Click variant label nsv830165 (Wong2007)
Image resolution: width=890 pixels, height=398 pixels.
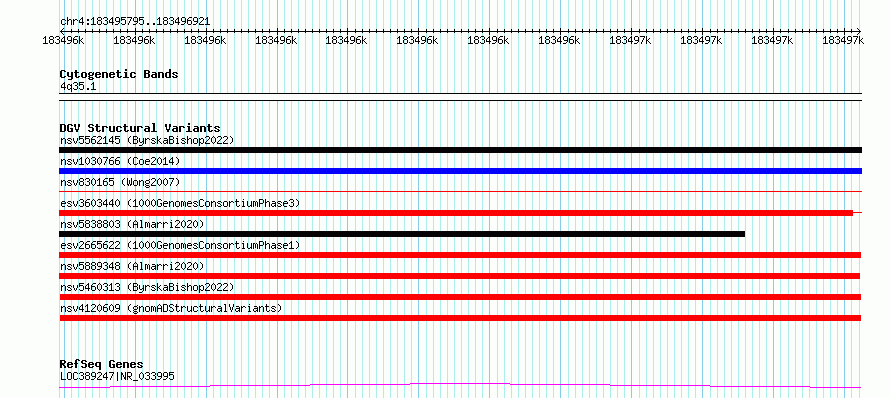[x=120, y=182]
